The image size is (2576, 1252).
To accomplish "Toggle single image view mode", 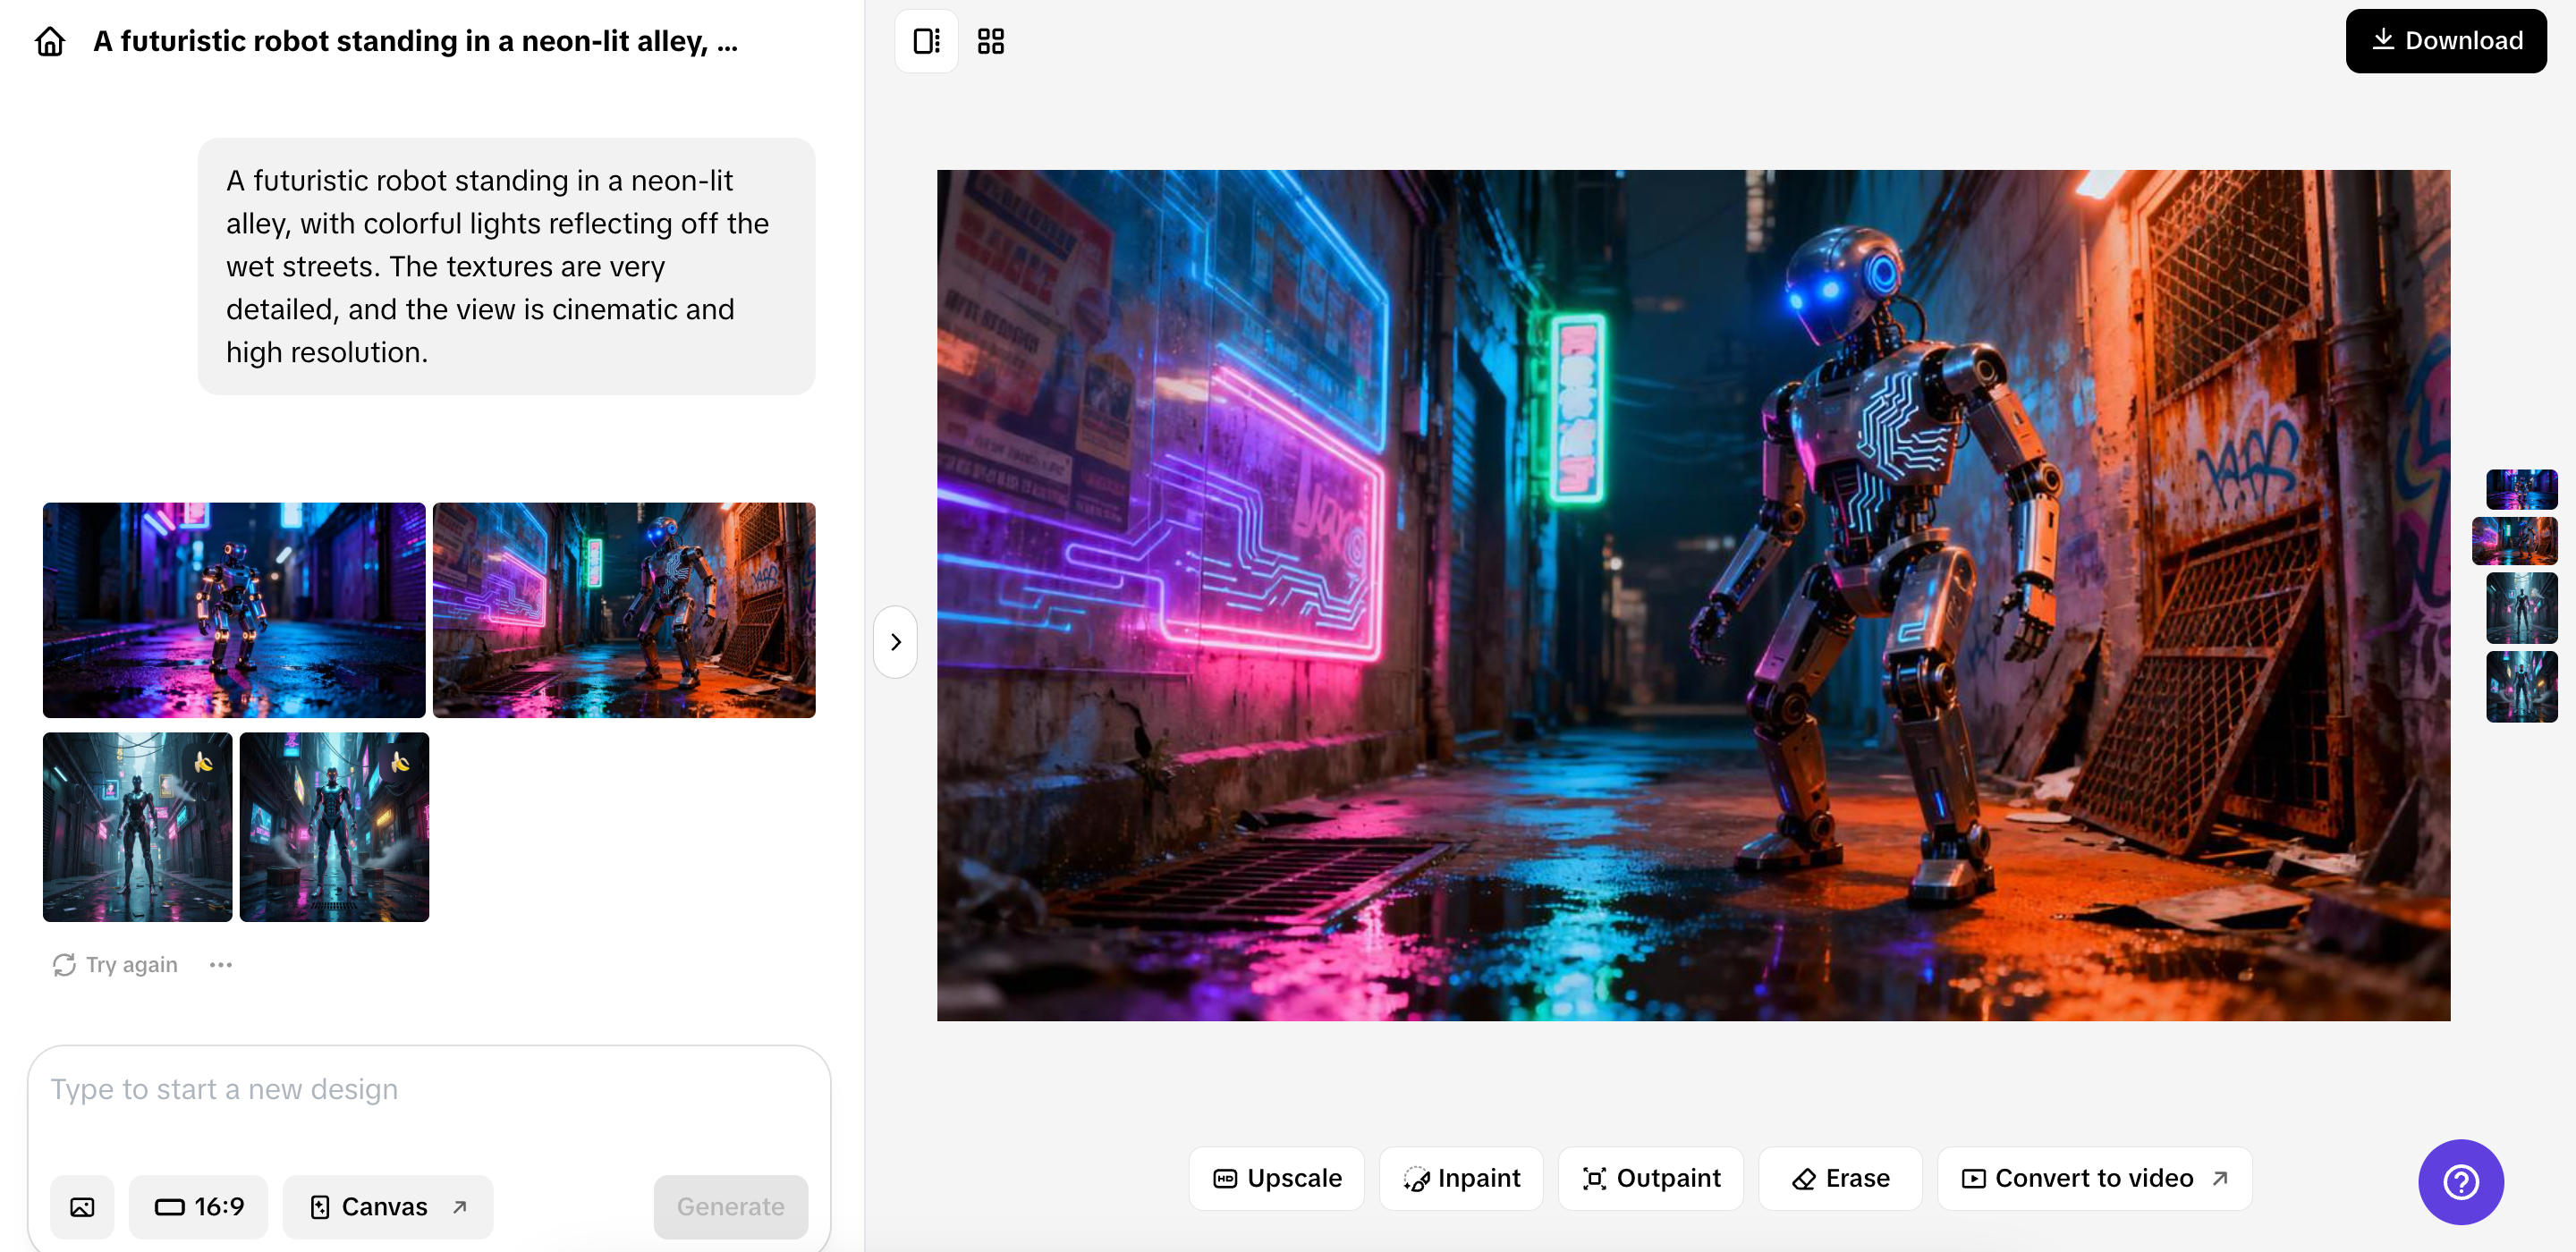I will [x=925, y=41].
